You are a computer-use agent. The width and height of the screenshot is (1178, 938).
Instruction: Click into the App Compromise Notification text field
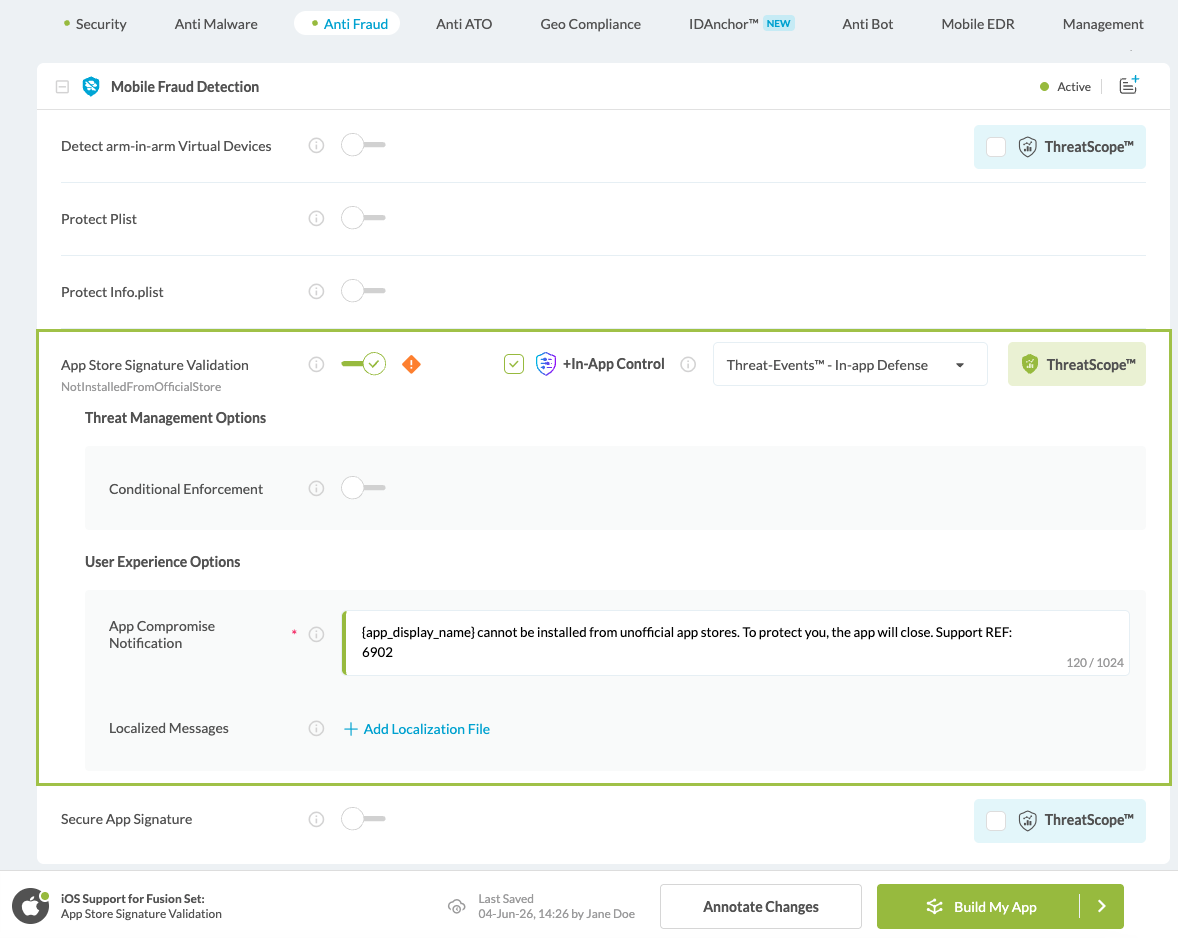[735, 643]
